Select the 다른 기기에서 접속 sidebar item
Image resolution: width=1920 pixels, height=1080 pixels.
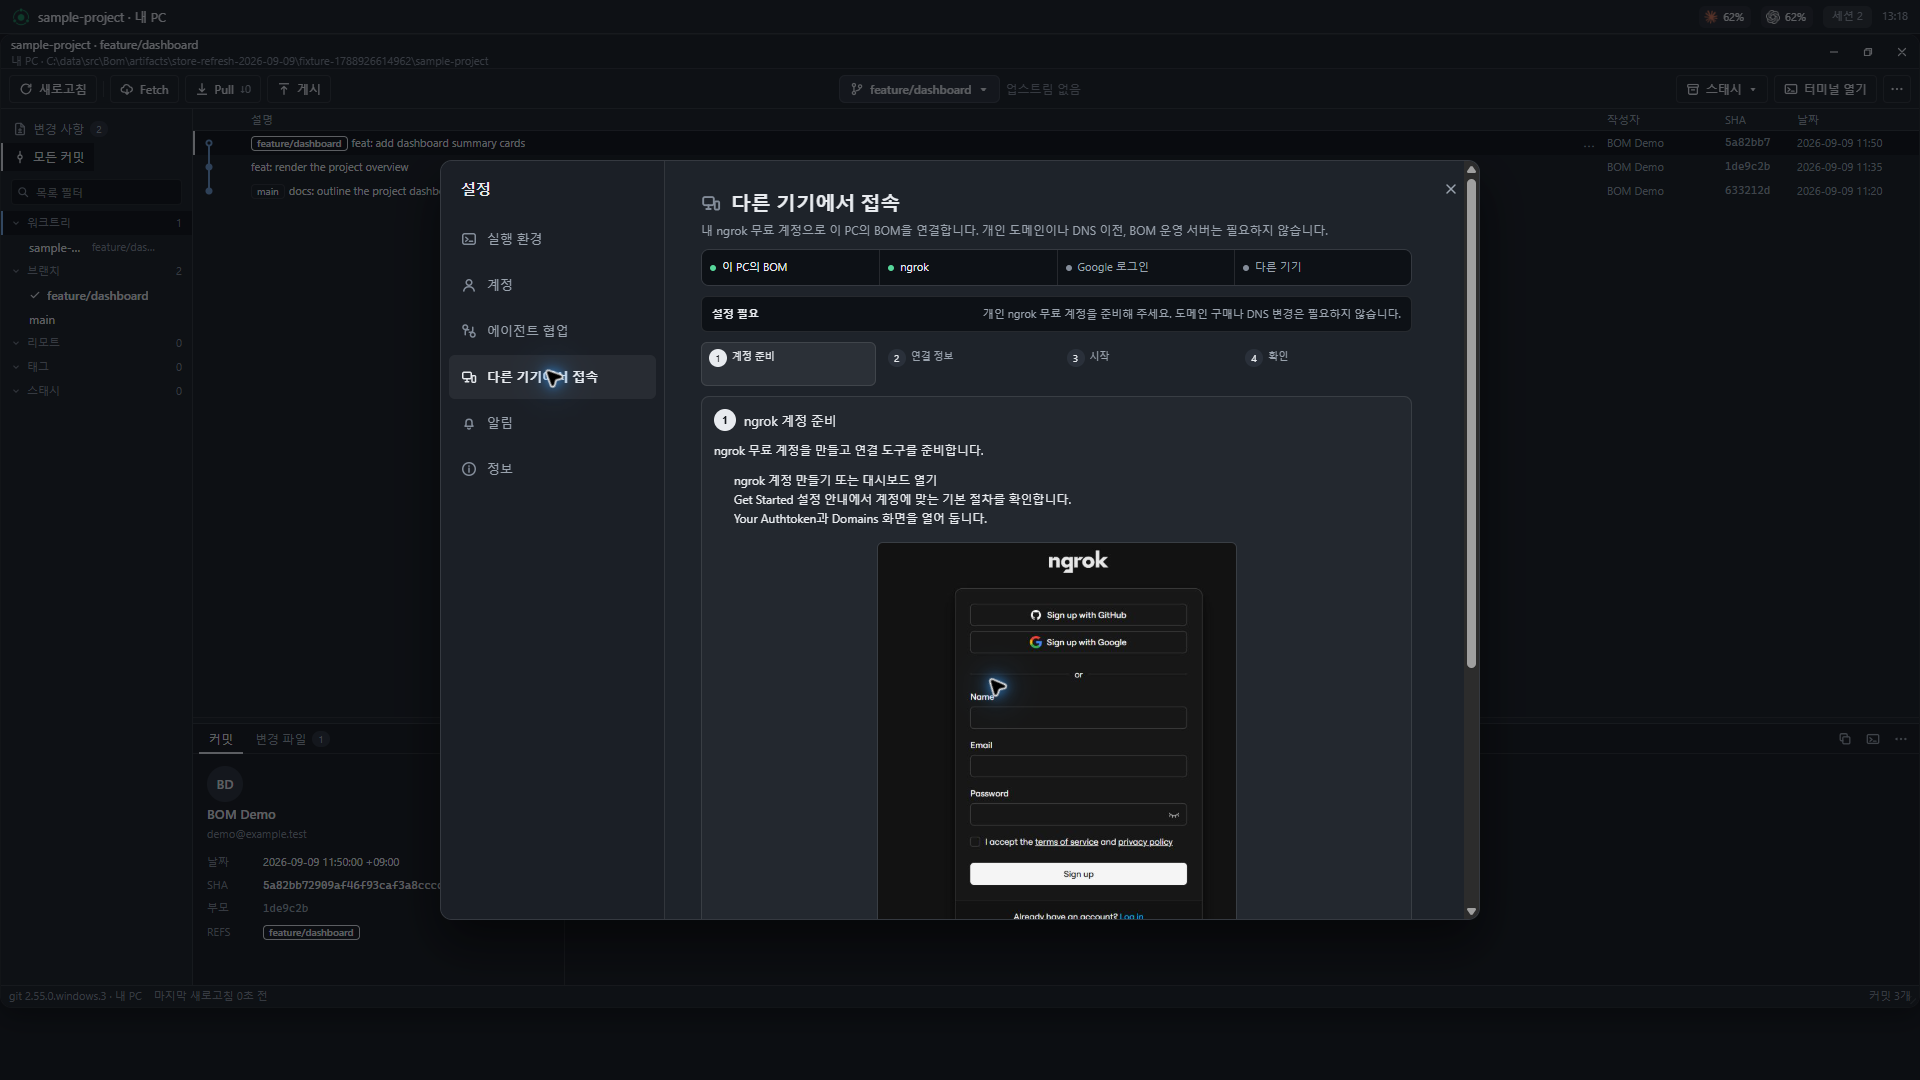552,377
